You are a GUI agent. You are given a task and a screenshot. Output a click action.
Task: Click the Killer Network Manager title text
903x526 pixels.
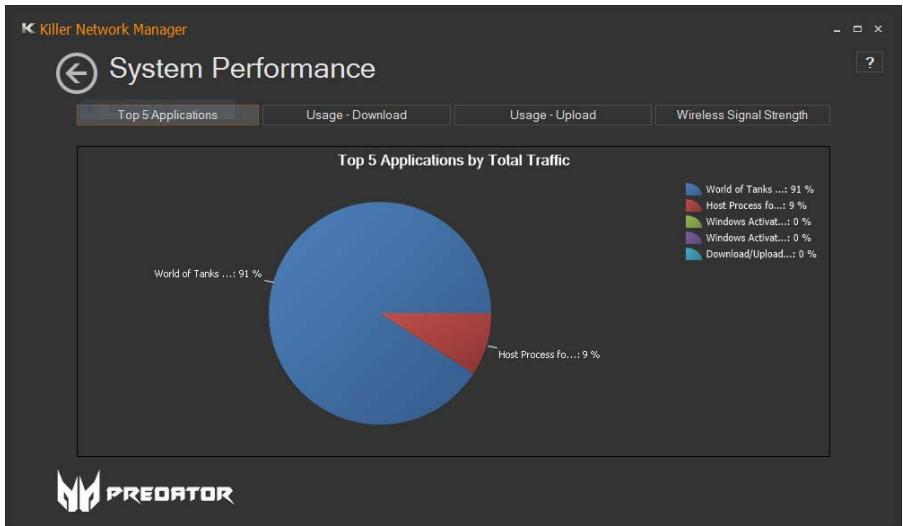pos(113,29)
